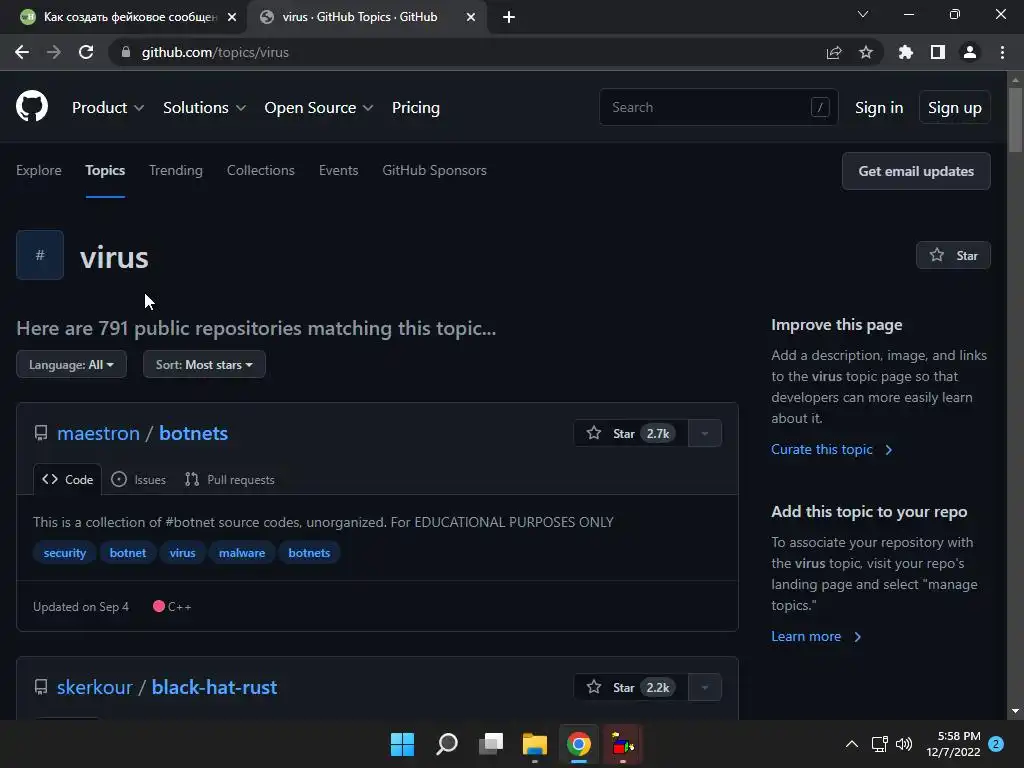Open Pull requests for the botnets repo
The height and width of the screenshot is (768, 1024).
pyautogui.click(x=230, y=479)
